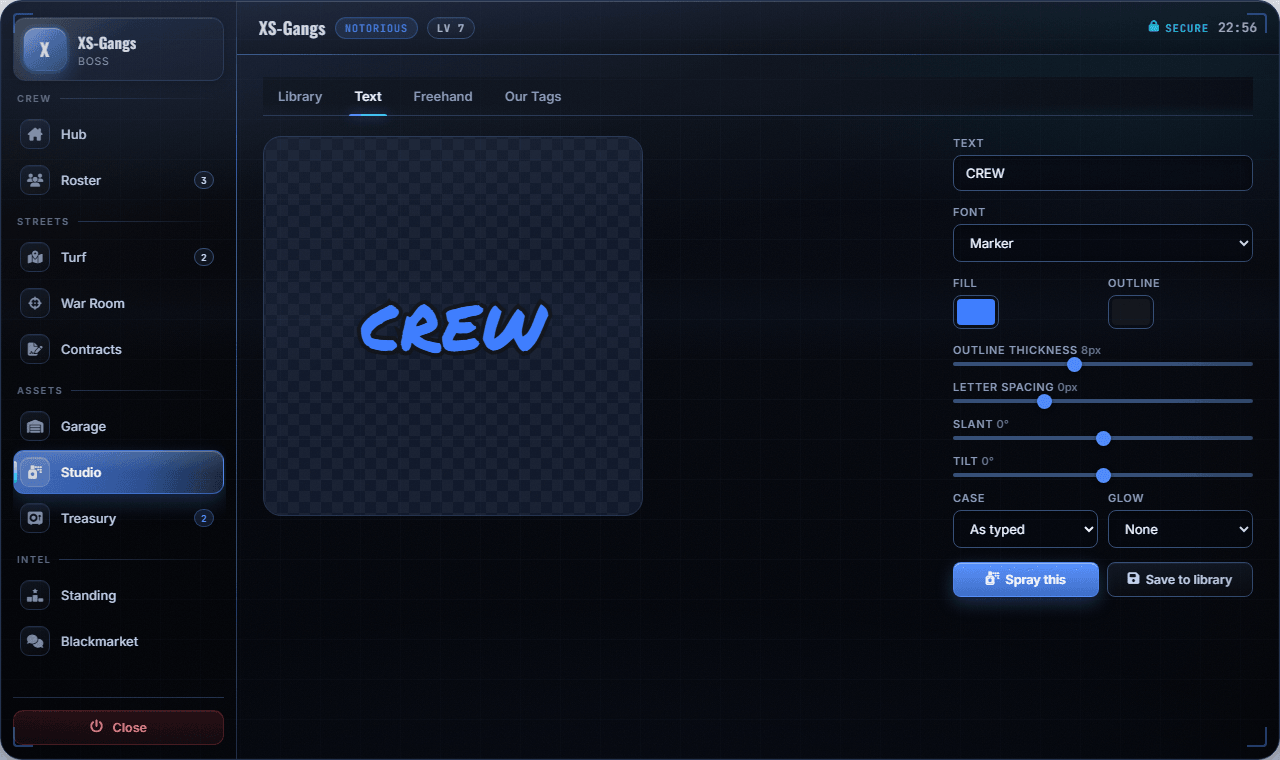Viewport: 1280px width, 760px height.
Task: Click the Outline Thickness slider handle
Action: [1075, 364]
